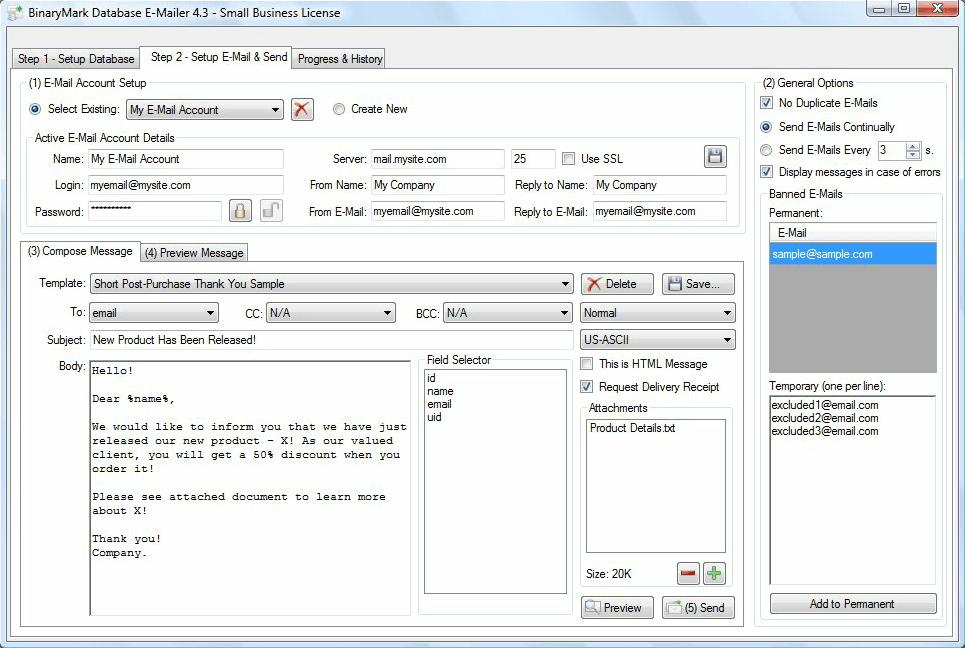Save the template via Save... button

coord(699,284)
